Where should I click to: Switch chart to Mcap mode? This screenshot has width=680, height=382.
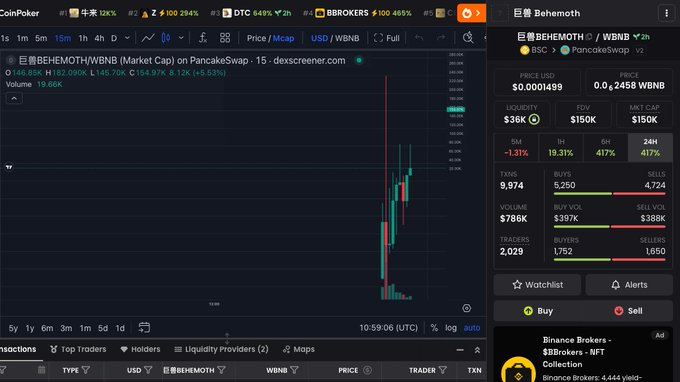[x=284, y=38]
